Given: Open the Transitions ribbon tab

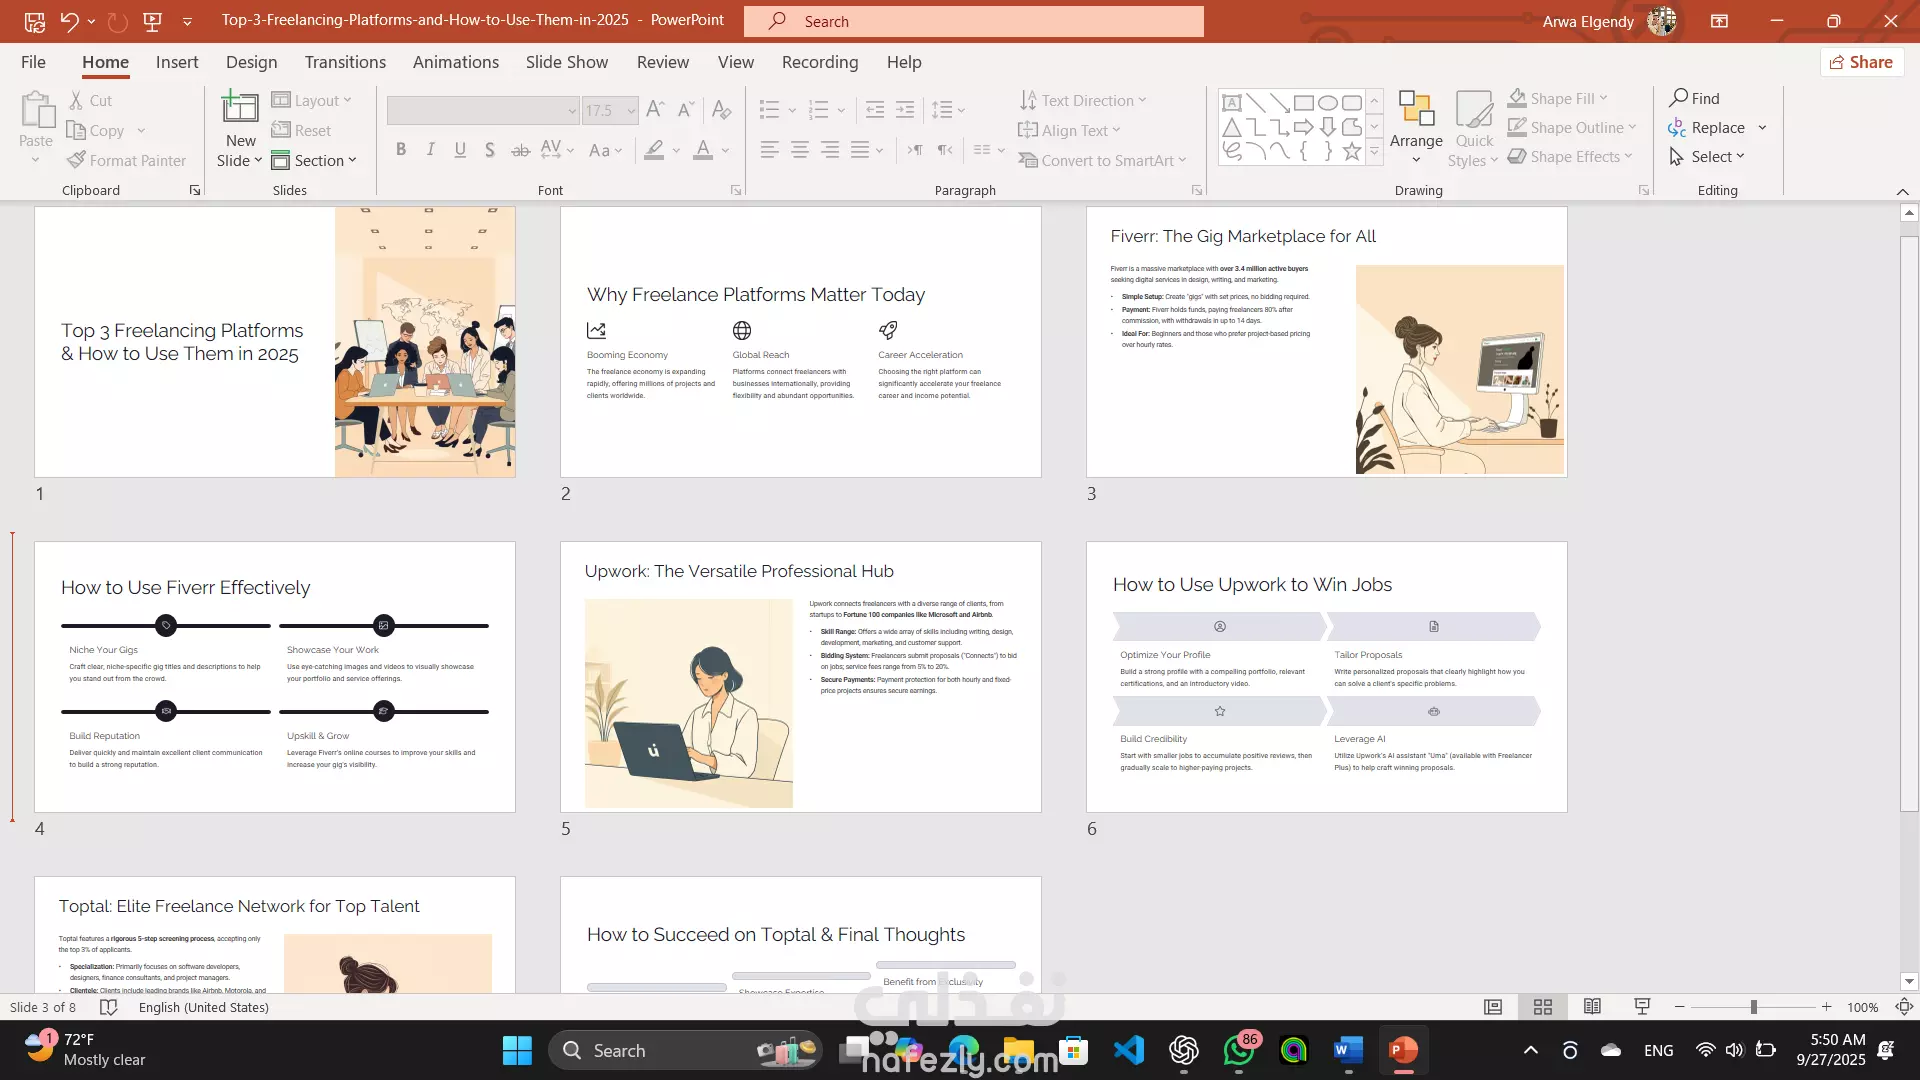Looking at the screenshot, I should coord(345,62).
